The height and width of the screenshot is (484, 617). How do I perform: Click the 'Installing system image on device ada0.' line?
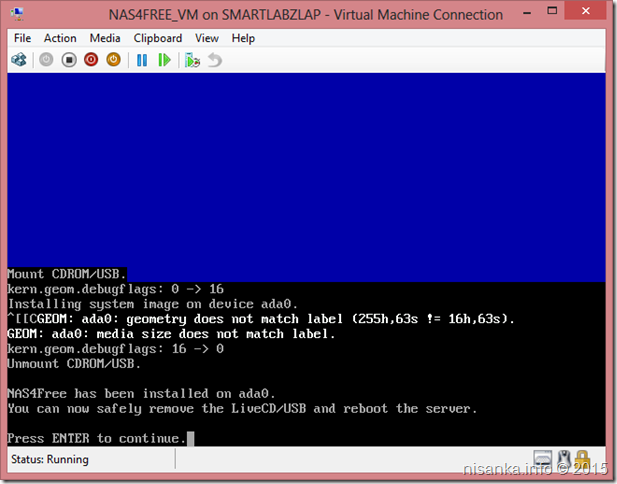pyautogui.click(x=153, y=304)
